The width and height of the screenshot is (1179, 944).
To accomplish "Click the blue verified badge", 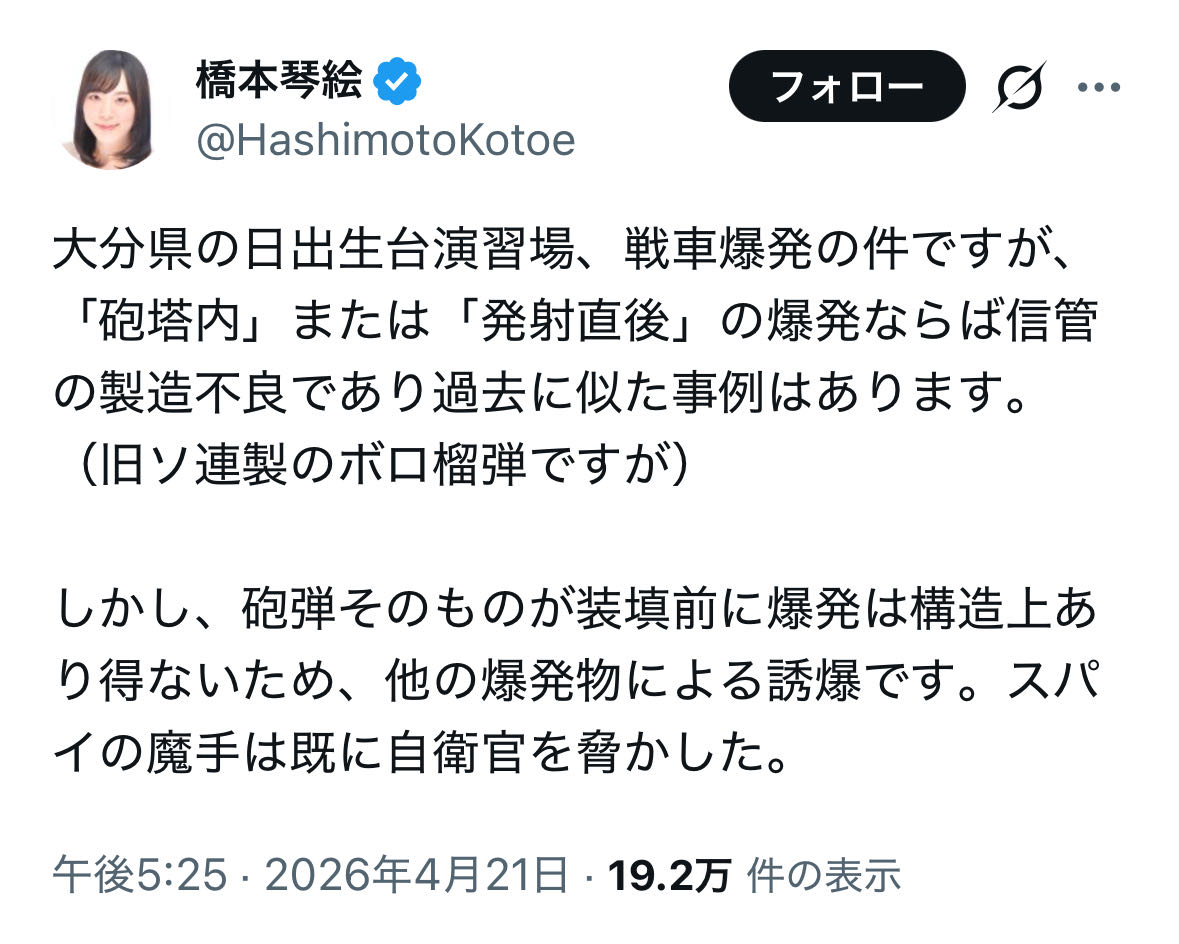I will (x=397, y=85).
